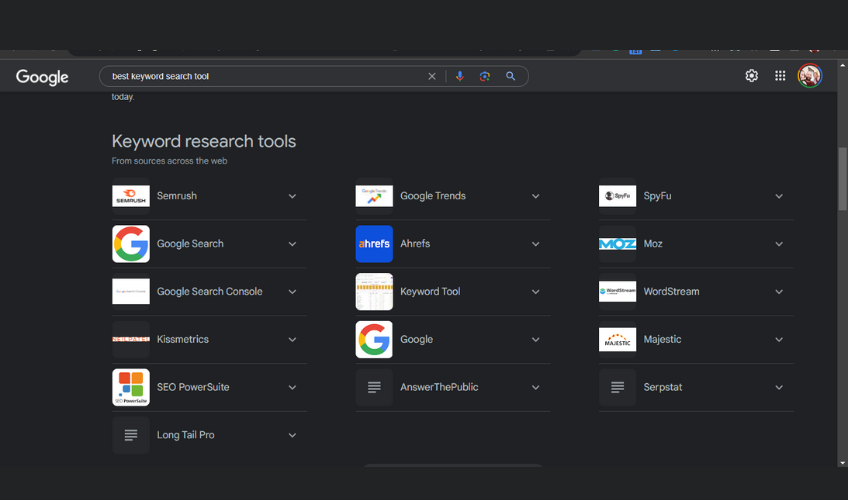This screenshot has width=848, height=500.
Task: Expand the Serpstat entry chevron
Action: [779, 388]
